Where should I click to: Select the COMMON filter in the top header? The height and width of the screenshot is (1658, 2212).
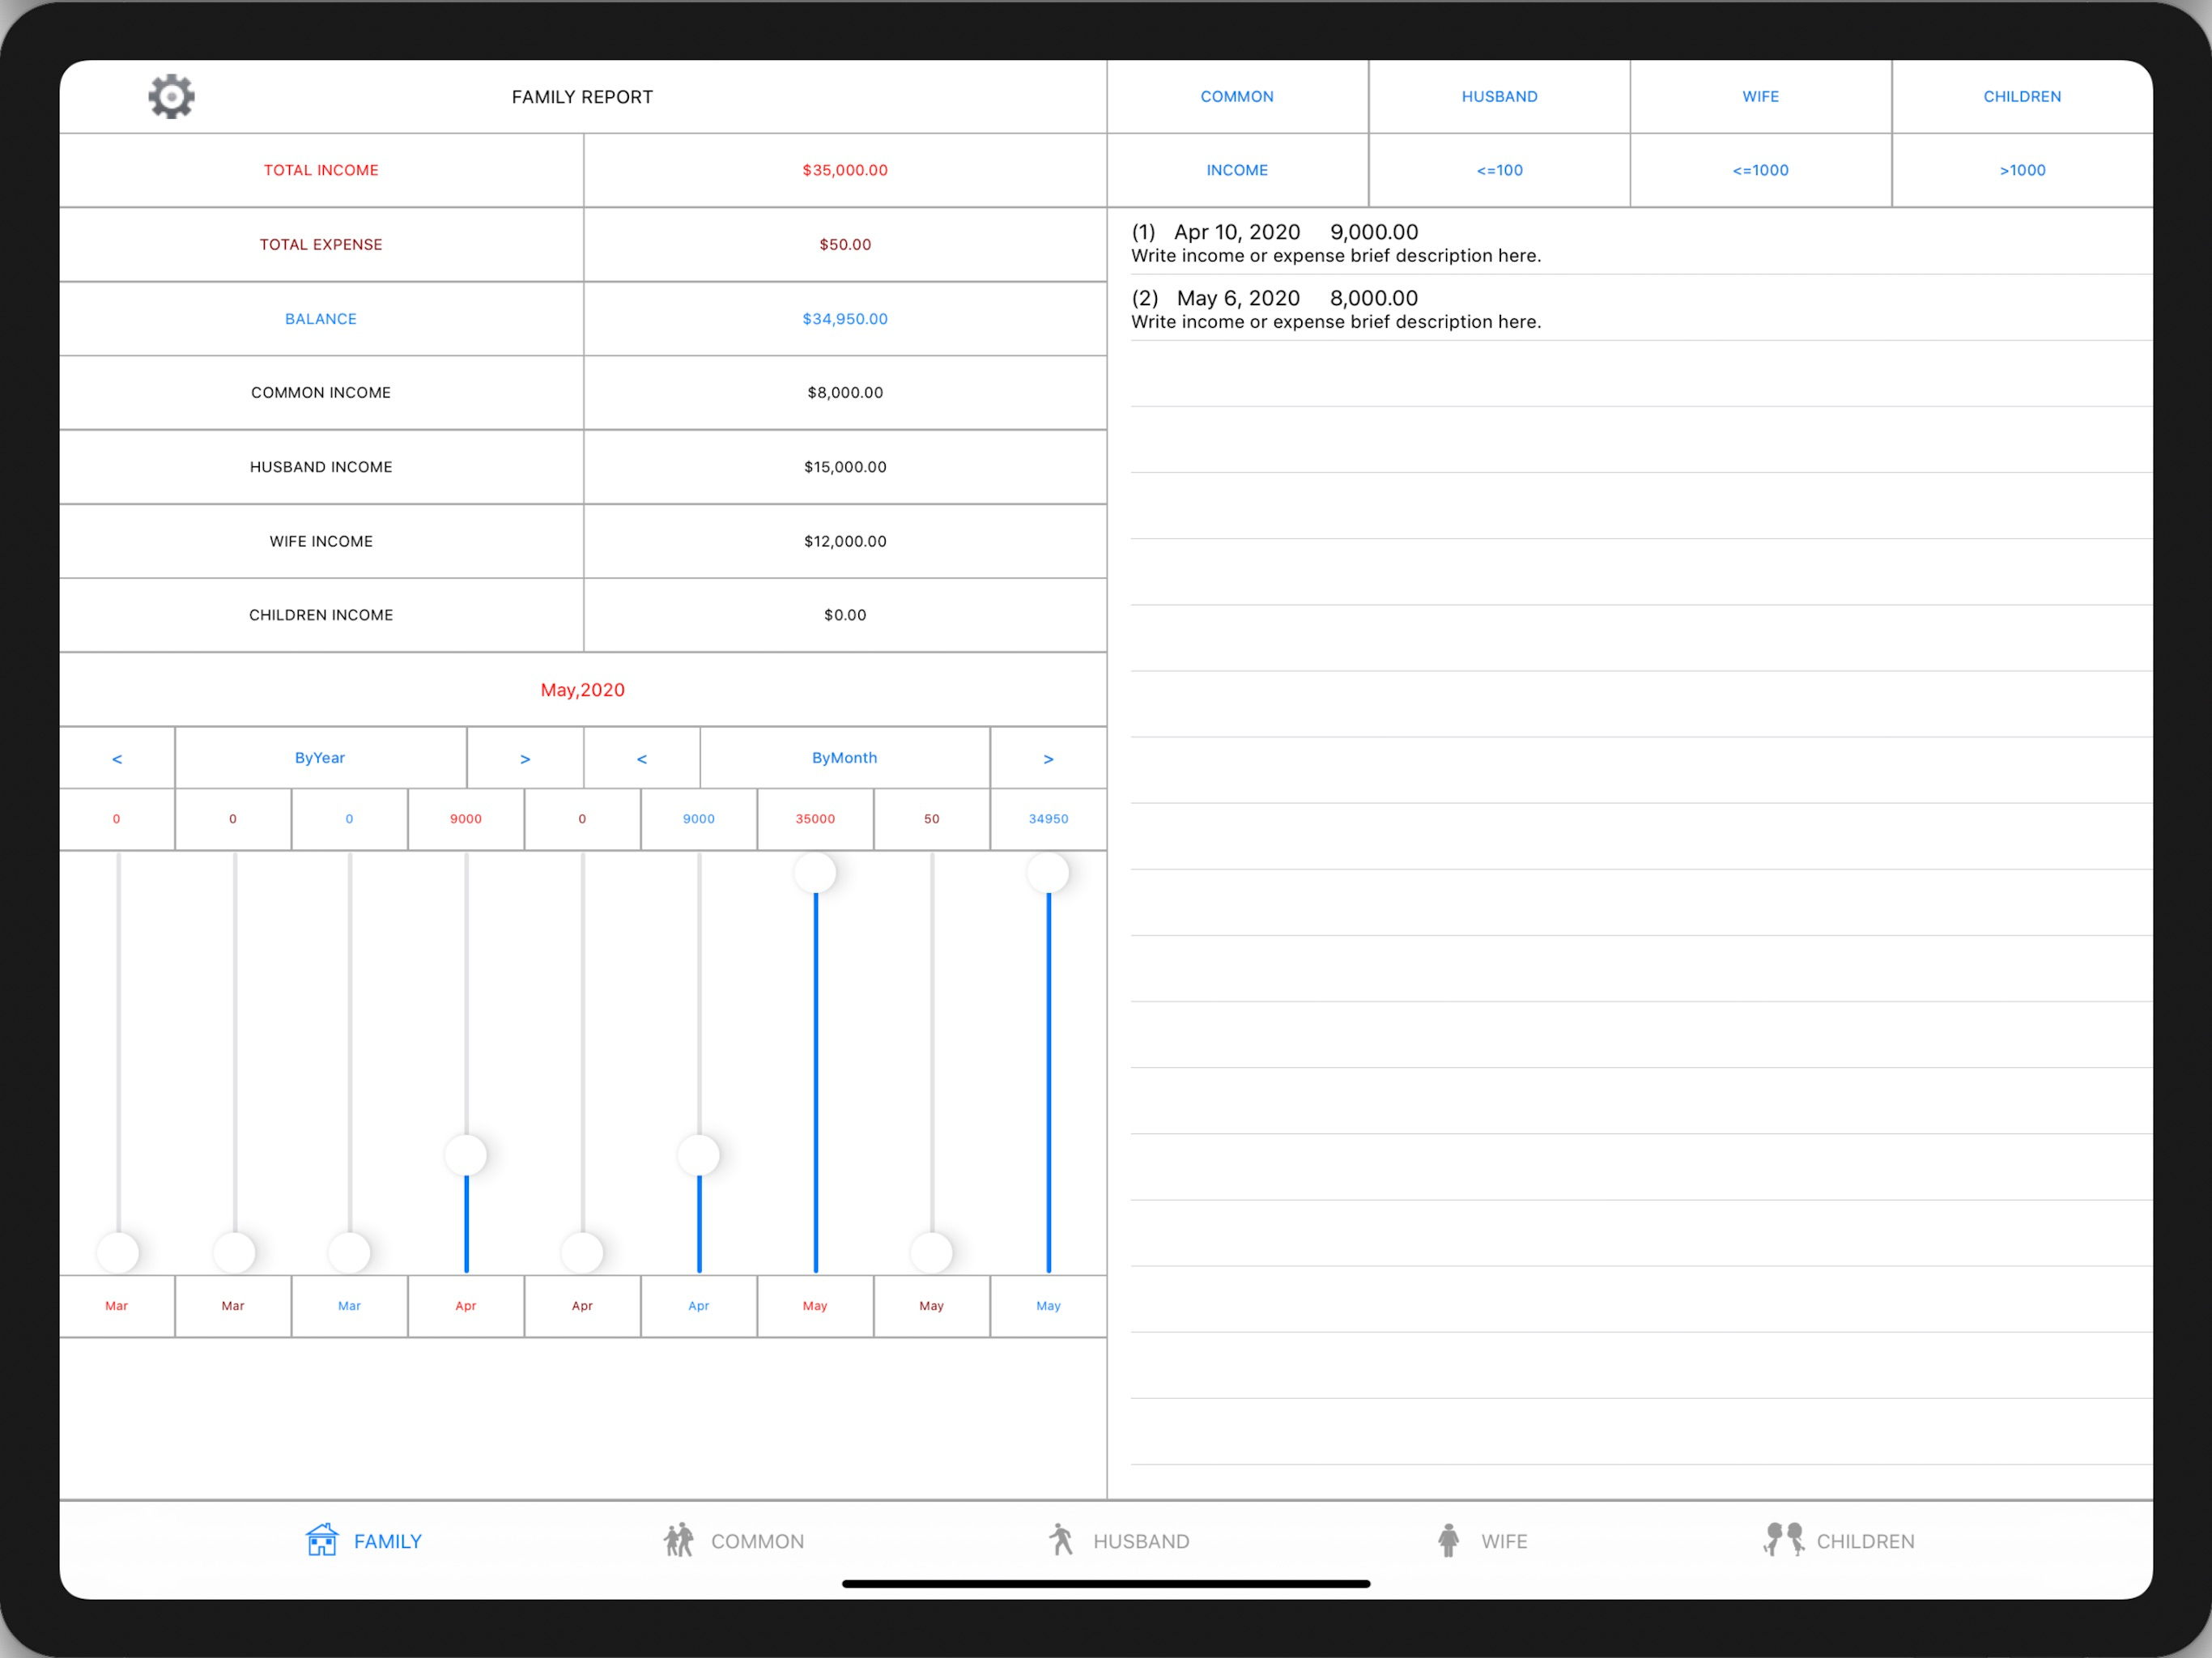pyautogui.click(x=1237, y=96)
